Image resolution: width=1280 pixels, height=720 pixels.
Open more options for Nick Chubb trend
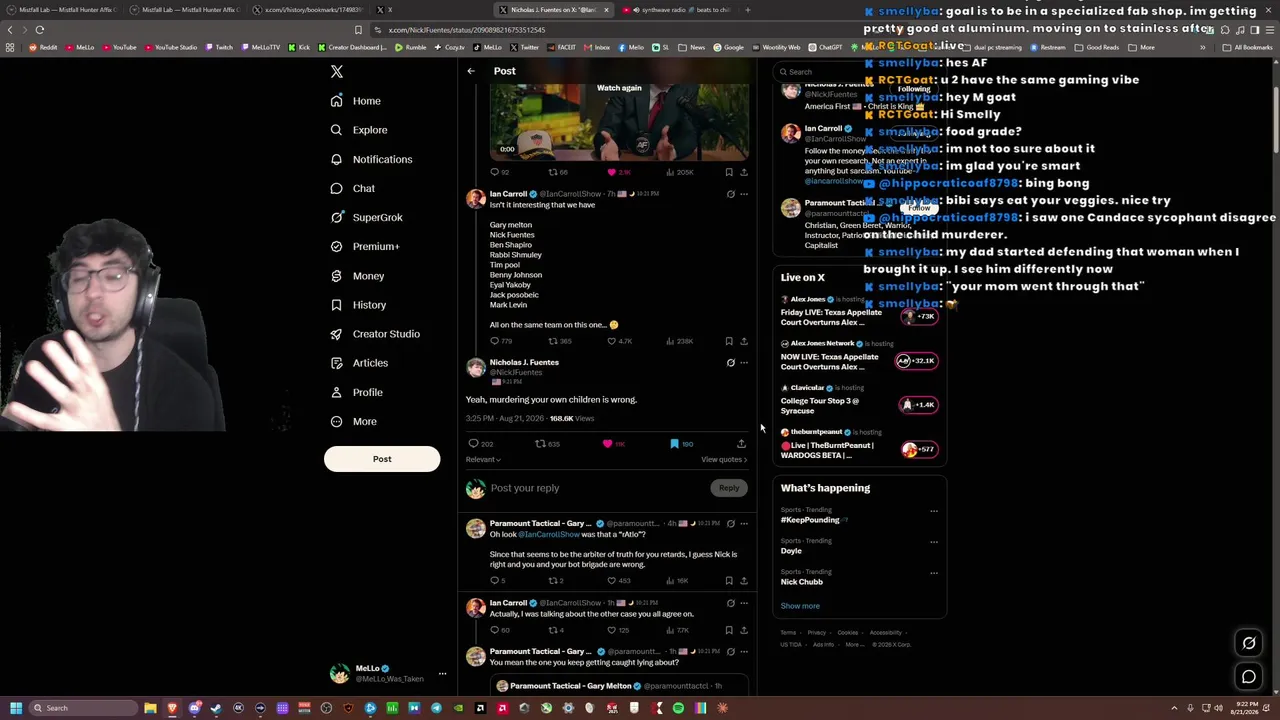(x=934, y=573)
